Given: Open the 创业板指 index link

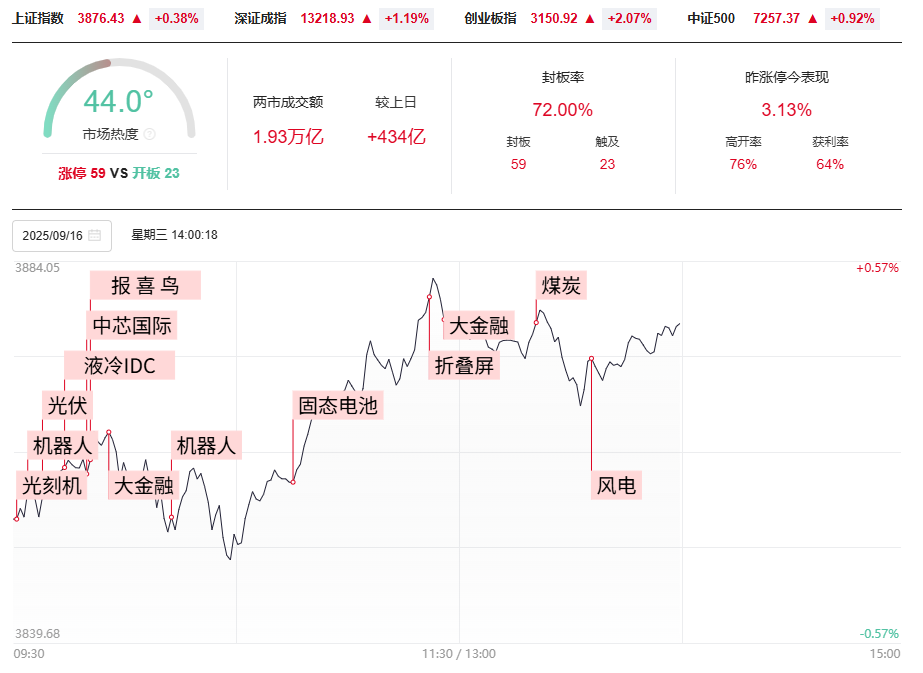Looking at the screenshot, I should pyautogui.click(x=491, y=18).
